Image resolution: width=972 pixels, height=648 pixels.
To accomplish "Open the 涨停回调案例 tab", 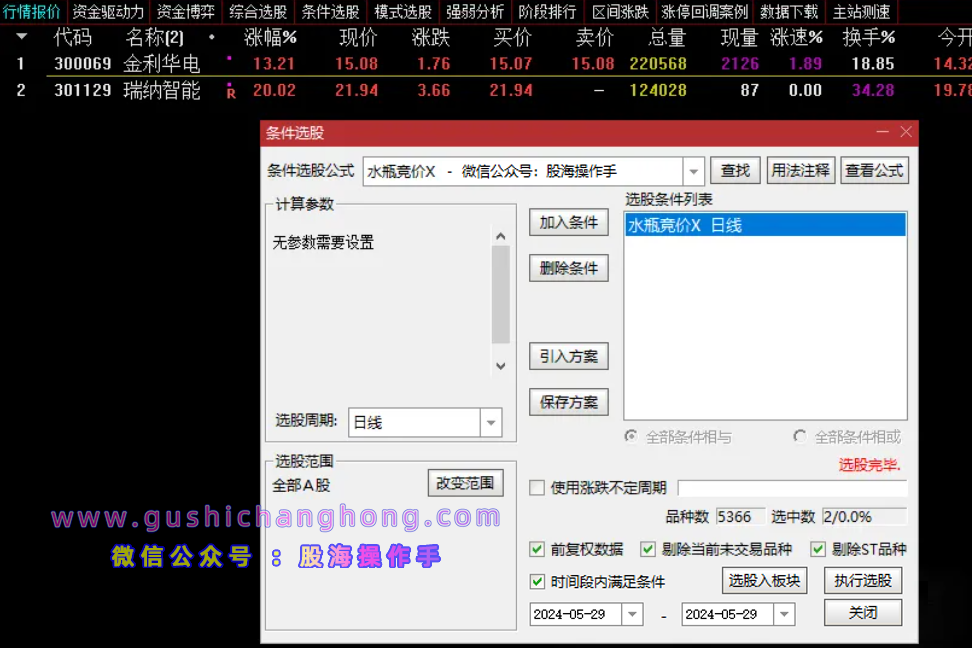I will [705, 11].
